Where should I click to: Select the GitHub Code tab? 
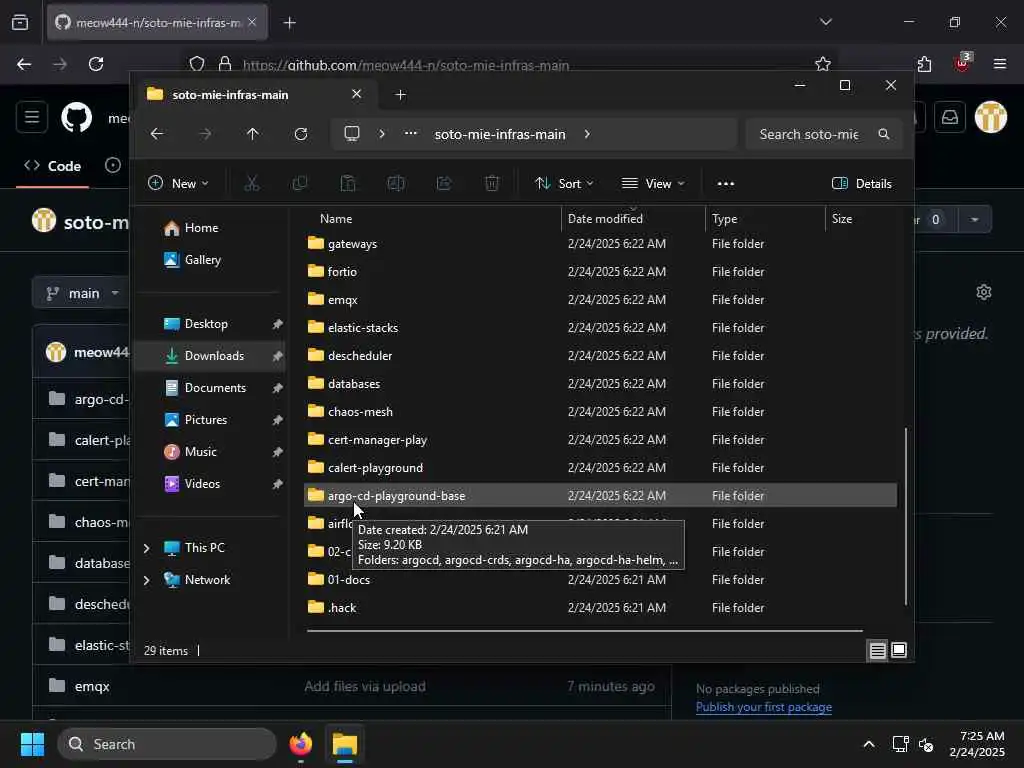click(53, 166)
